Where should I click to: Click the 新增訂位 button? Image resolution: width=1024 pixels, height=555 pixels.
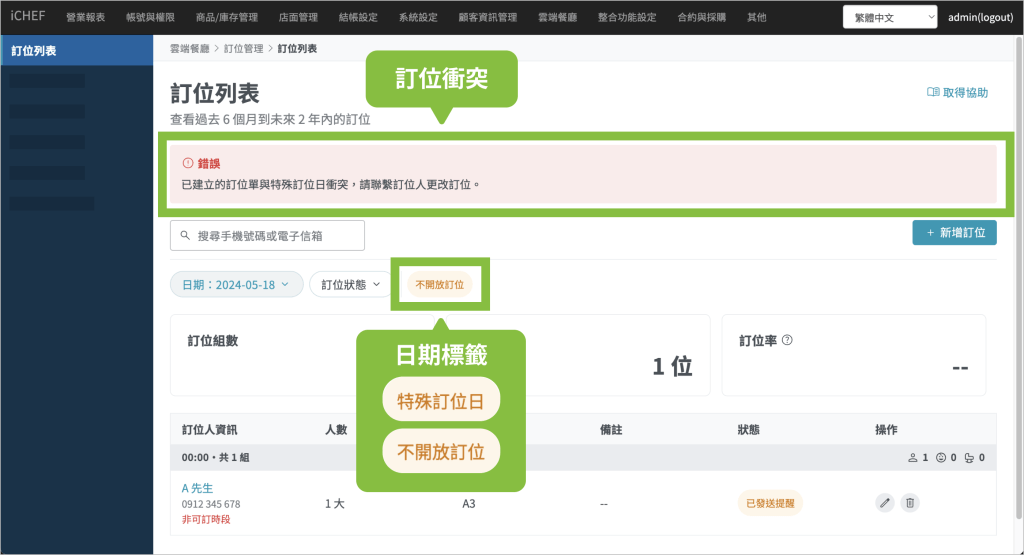[954, 233]
